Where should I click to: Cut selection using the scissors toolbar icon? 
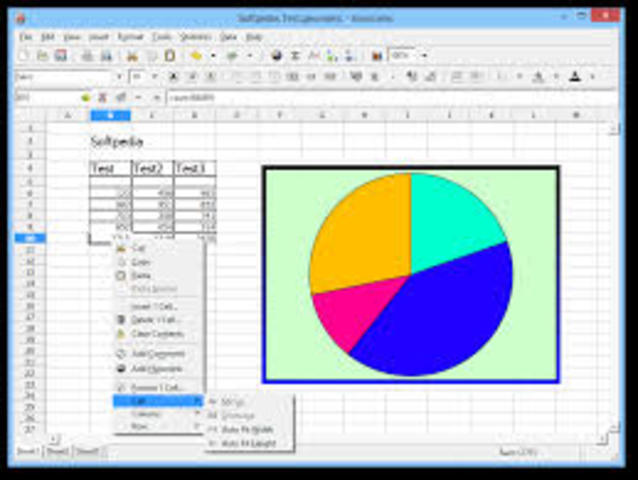tap(132, 56)
